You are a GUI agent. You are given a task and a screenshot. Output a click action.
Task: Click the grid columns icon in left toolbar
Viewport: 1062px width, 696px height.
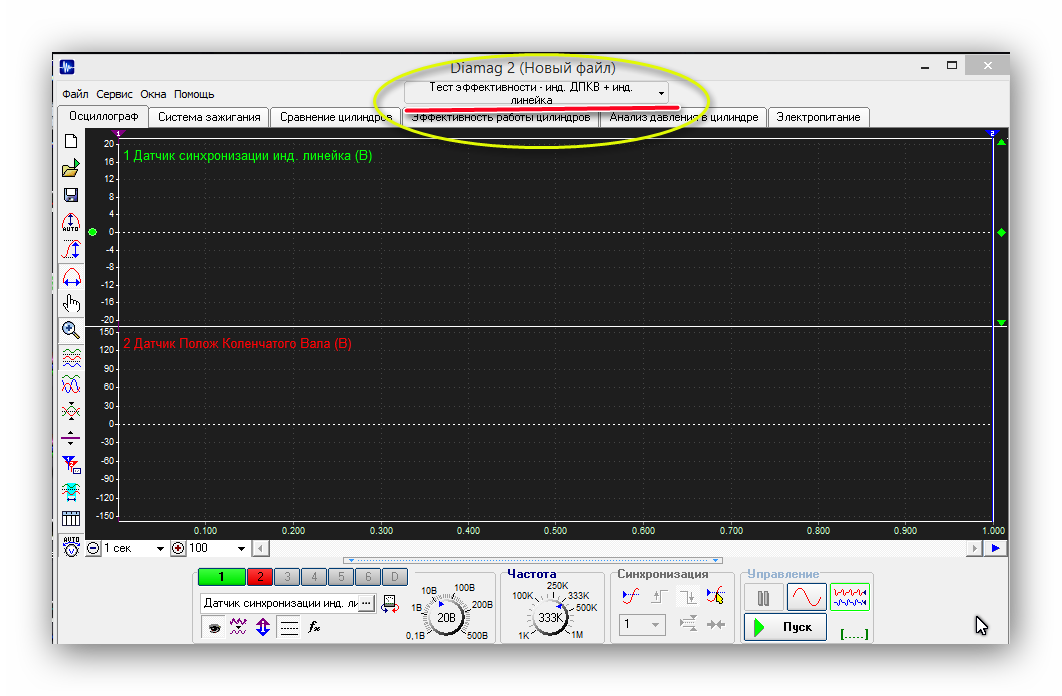coord(71,519)
